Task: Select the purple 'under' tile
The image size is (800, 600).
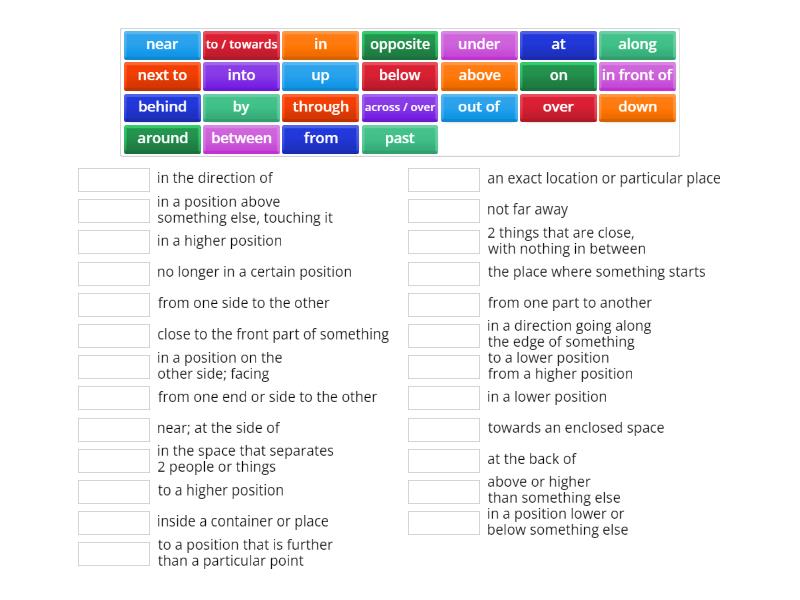Action: click(479, 45)
